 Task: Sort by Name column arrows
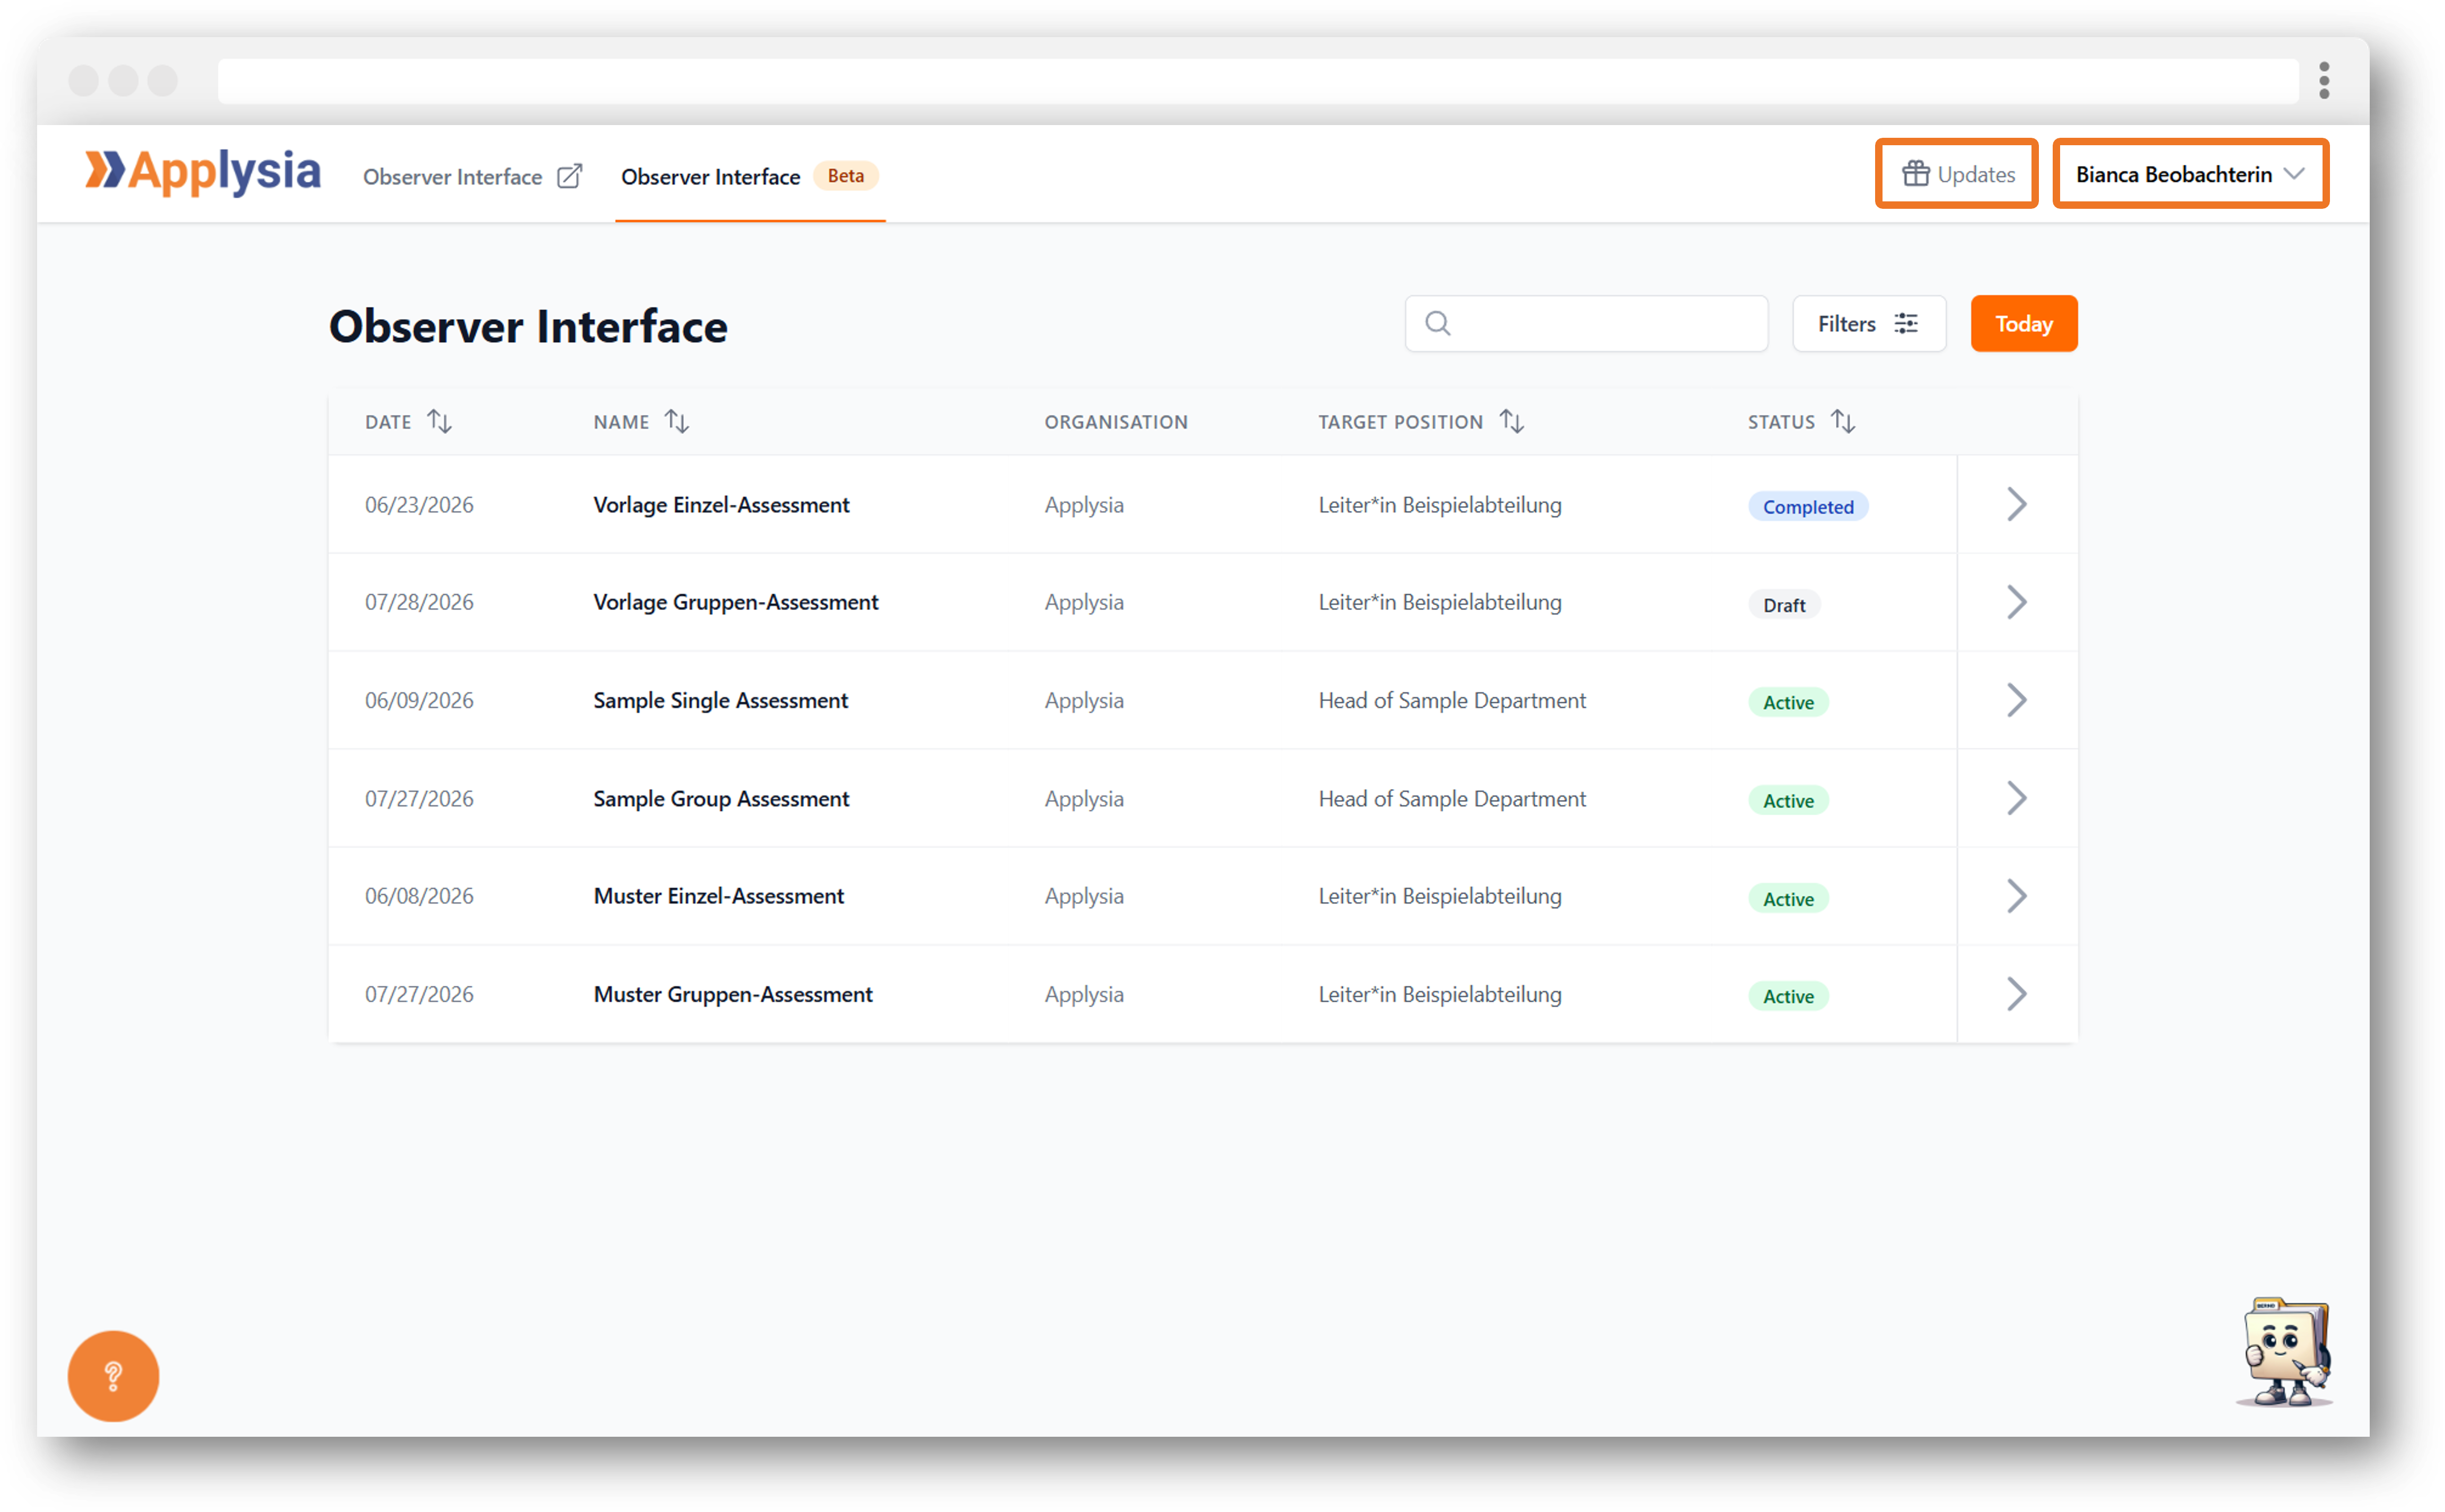coord(677,421)
